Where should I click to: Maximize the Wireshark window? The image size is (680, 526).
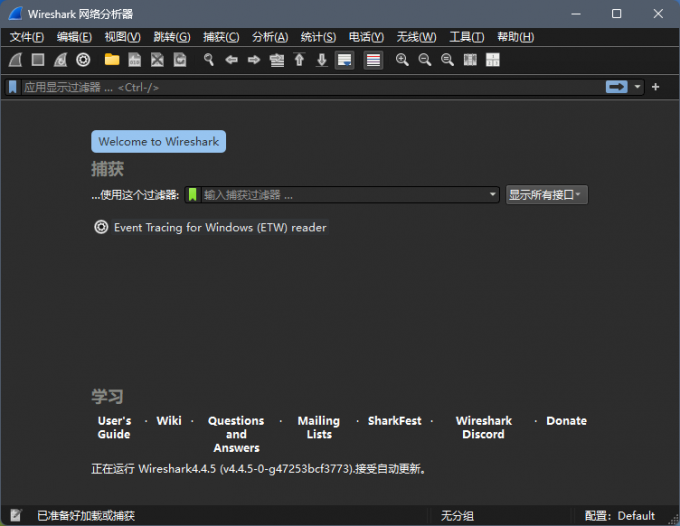tap(616, 14)
